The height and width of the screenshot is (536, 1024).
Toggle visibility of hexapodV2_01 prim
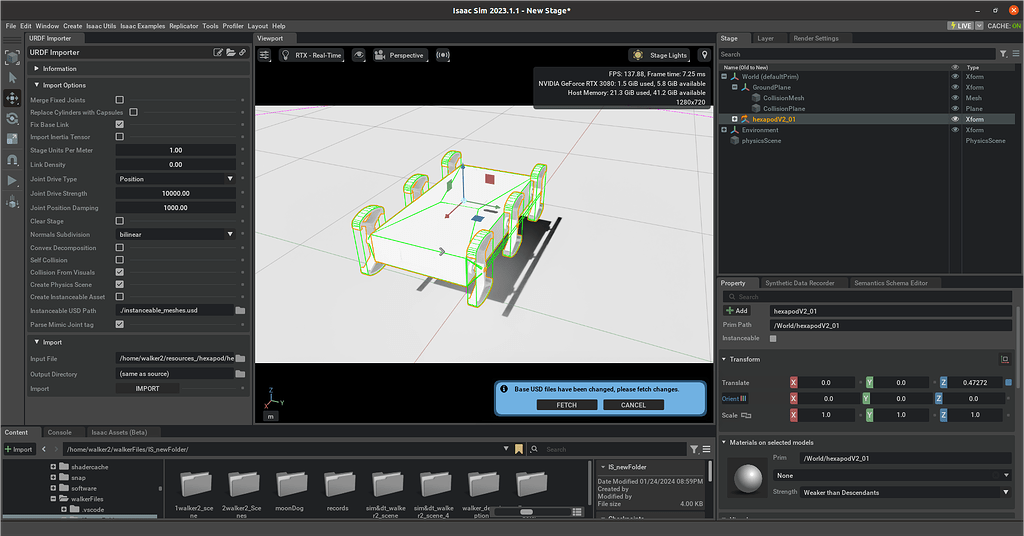(955, 119)
